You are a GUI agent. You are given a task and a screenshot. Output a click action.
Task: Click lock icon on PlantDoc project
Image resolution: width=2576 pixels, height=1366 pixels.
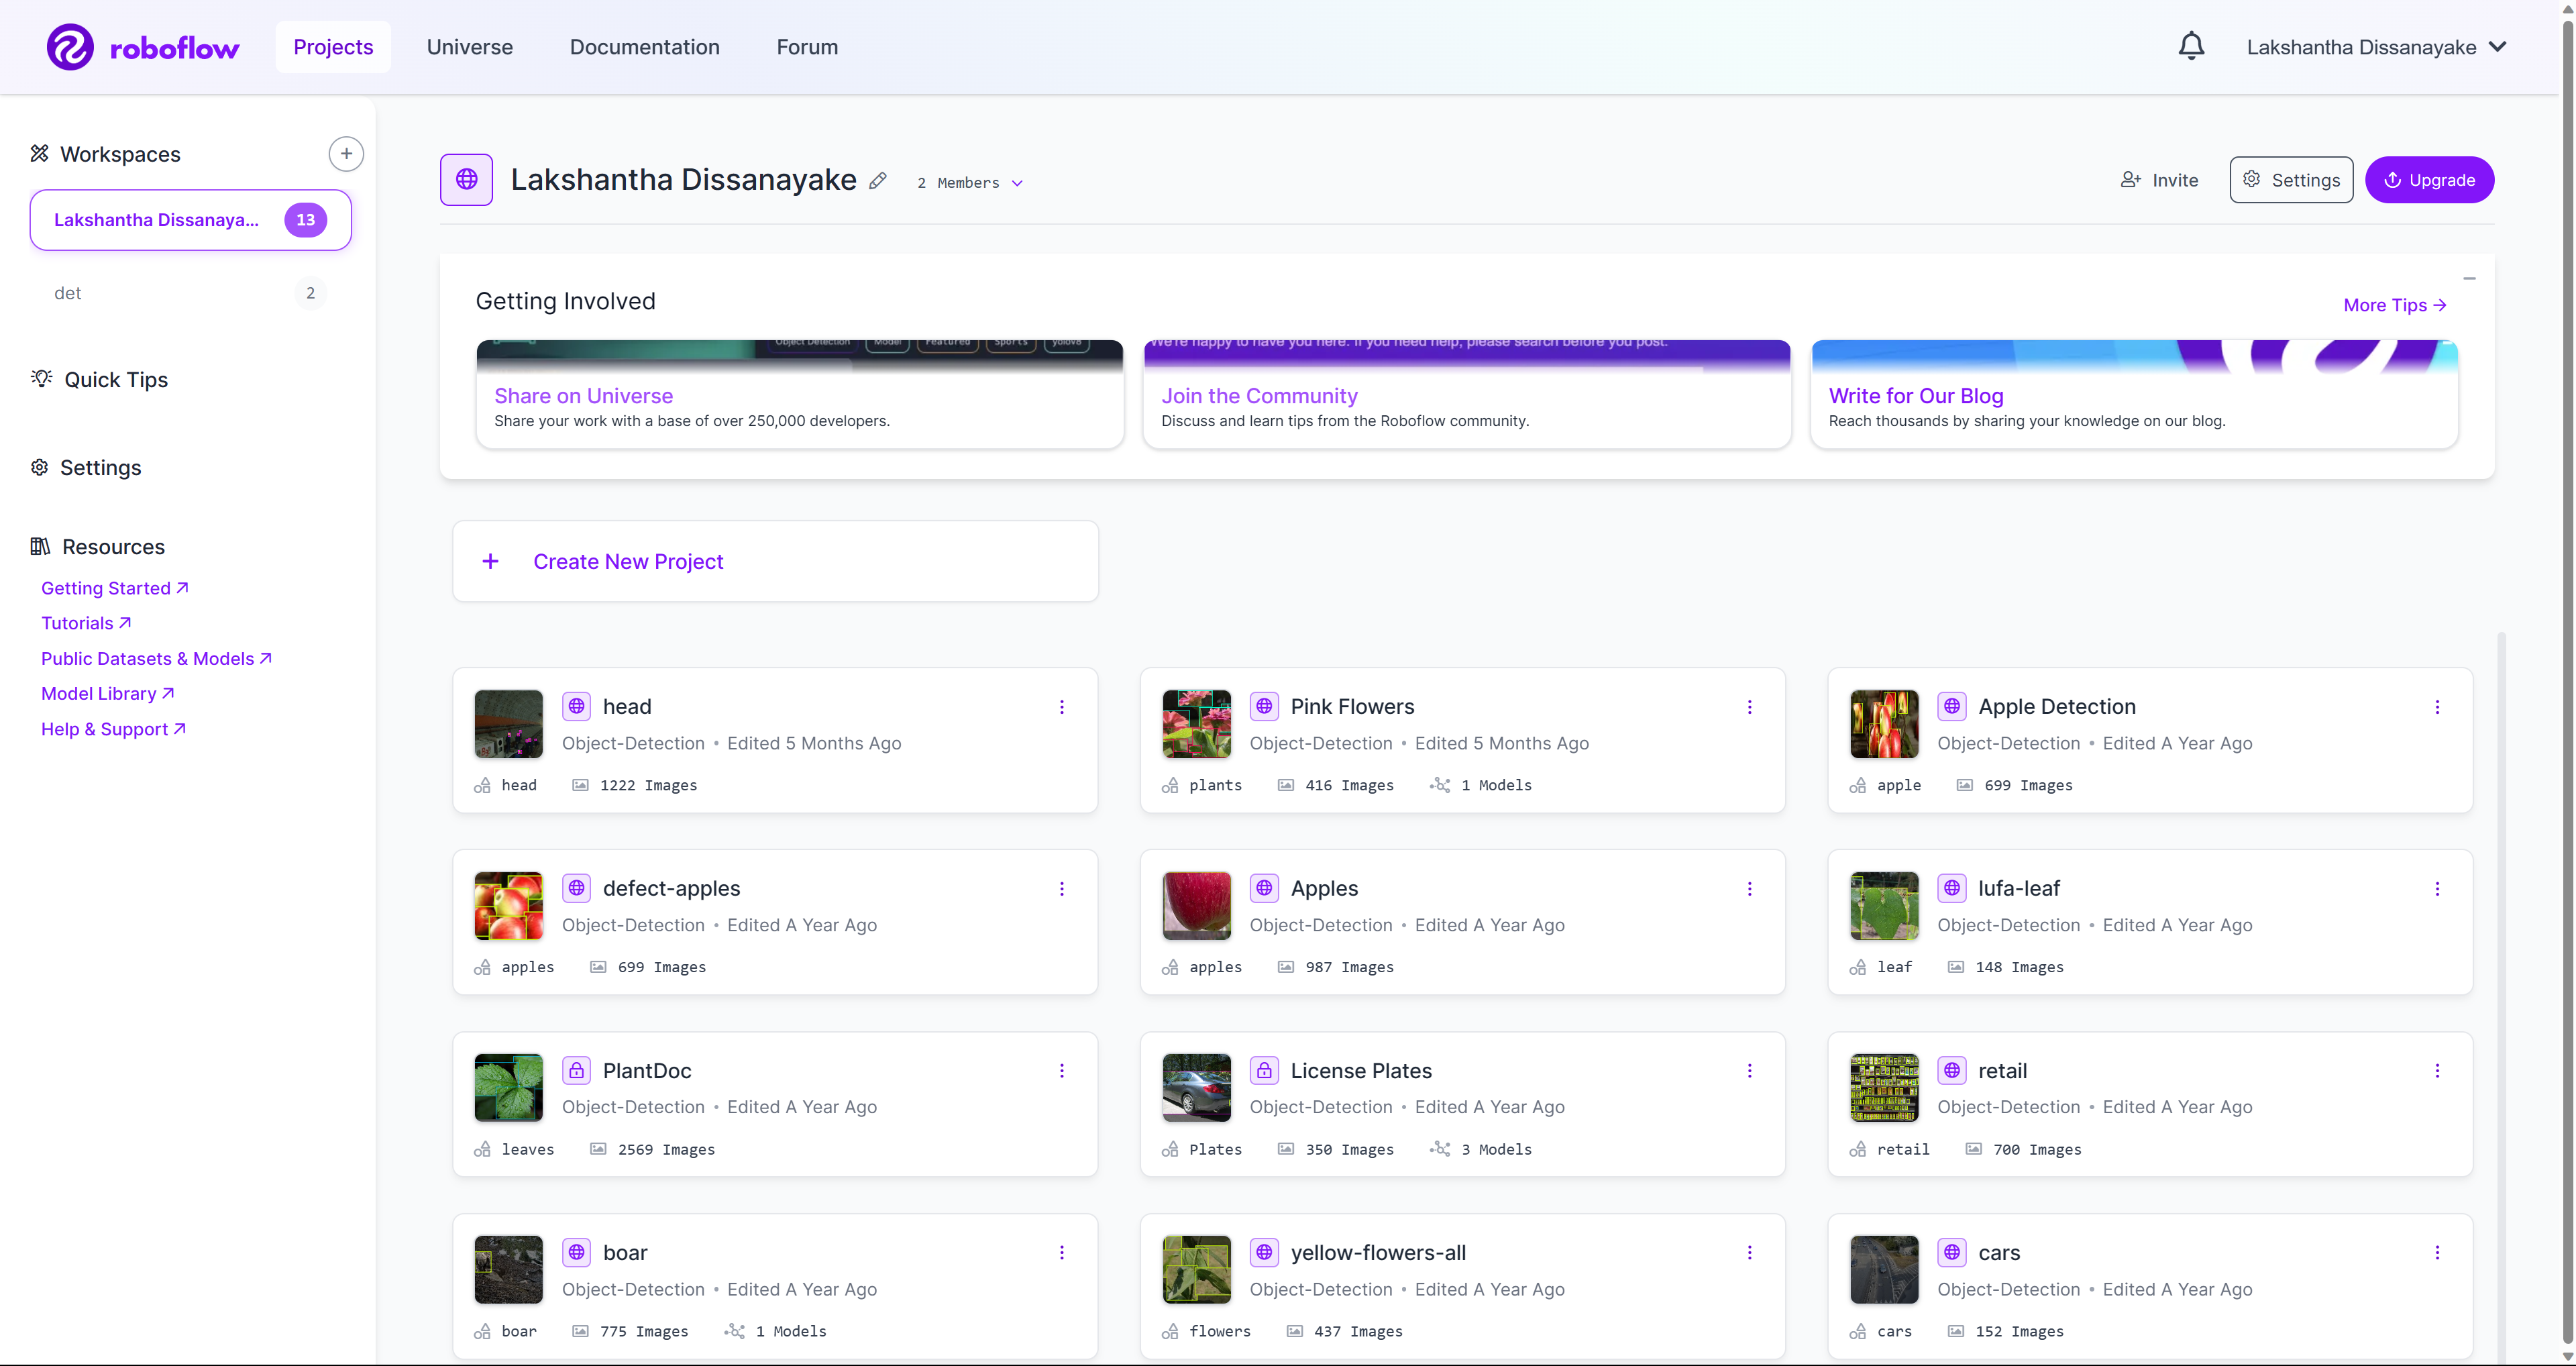click(576, 1070)
